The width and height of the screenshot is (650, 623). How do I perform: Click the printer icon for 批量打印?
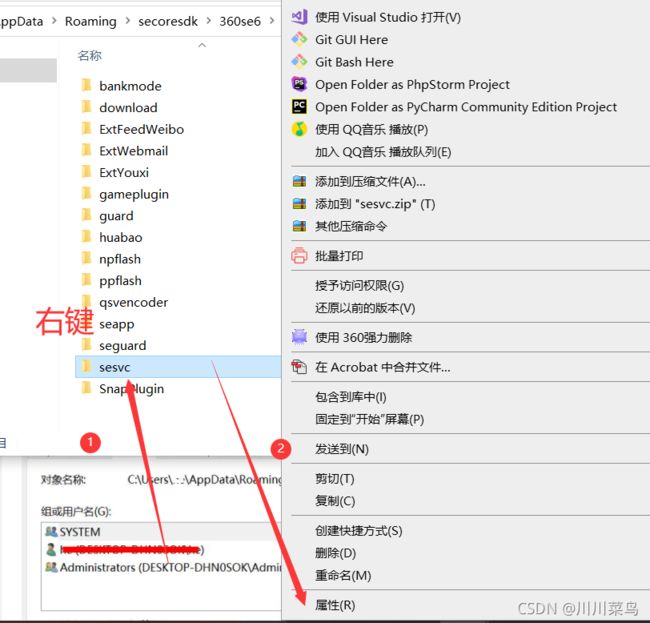coord(299,255)
